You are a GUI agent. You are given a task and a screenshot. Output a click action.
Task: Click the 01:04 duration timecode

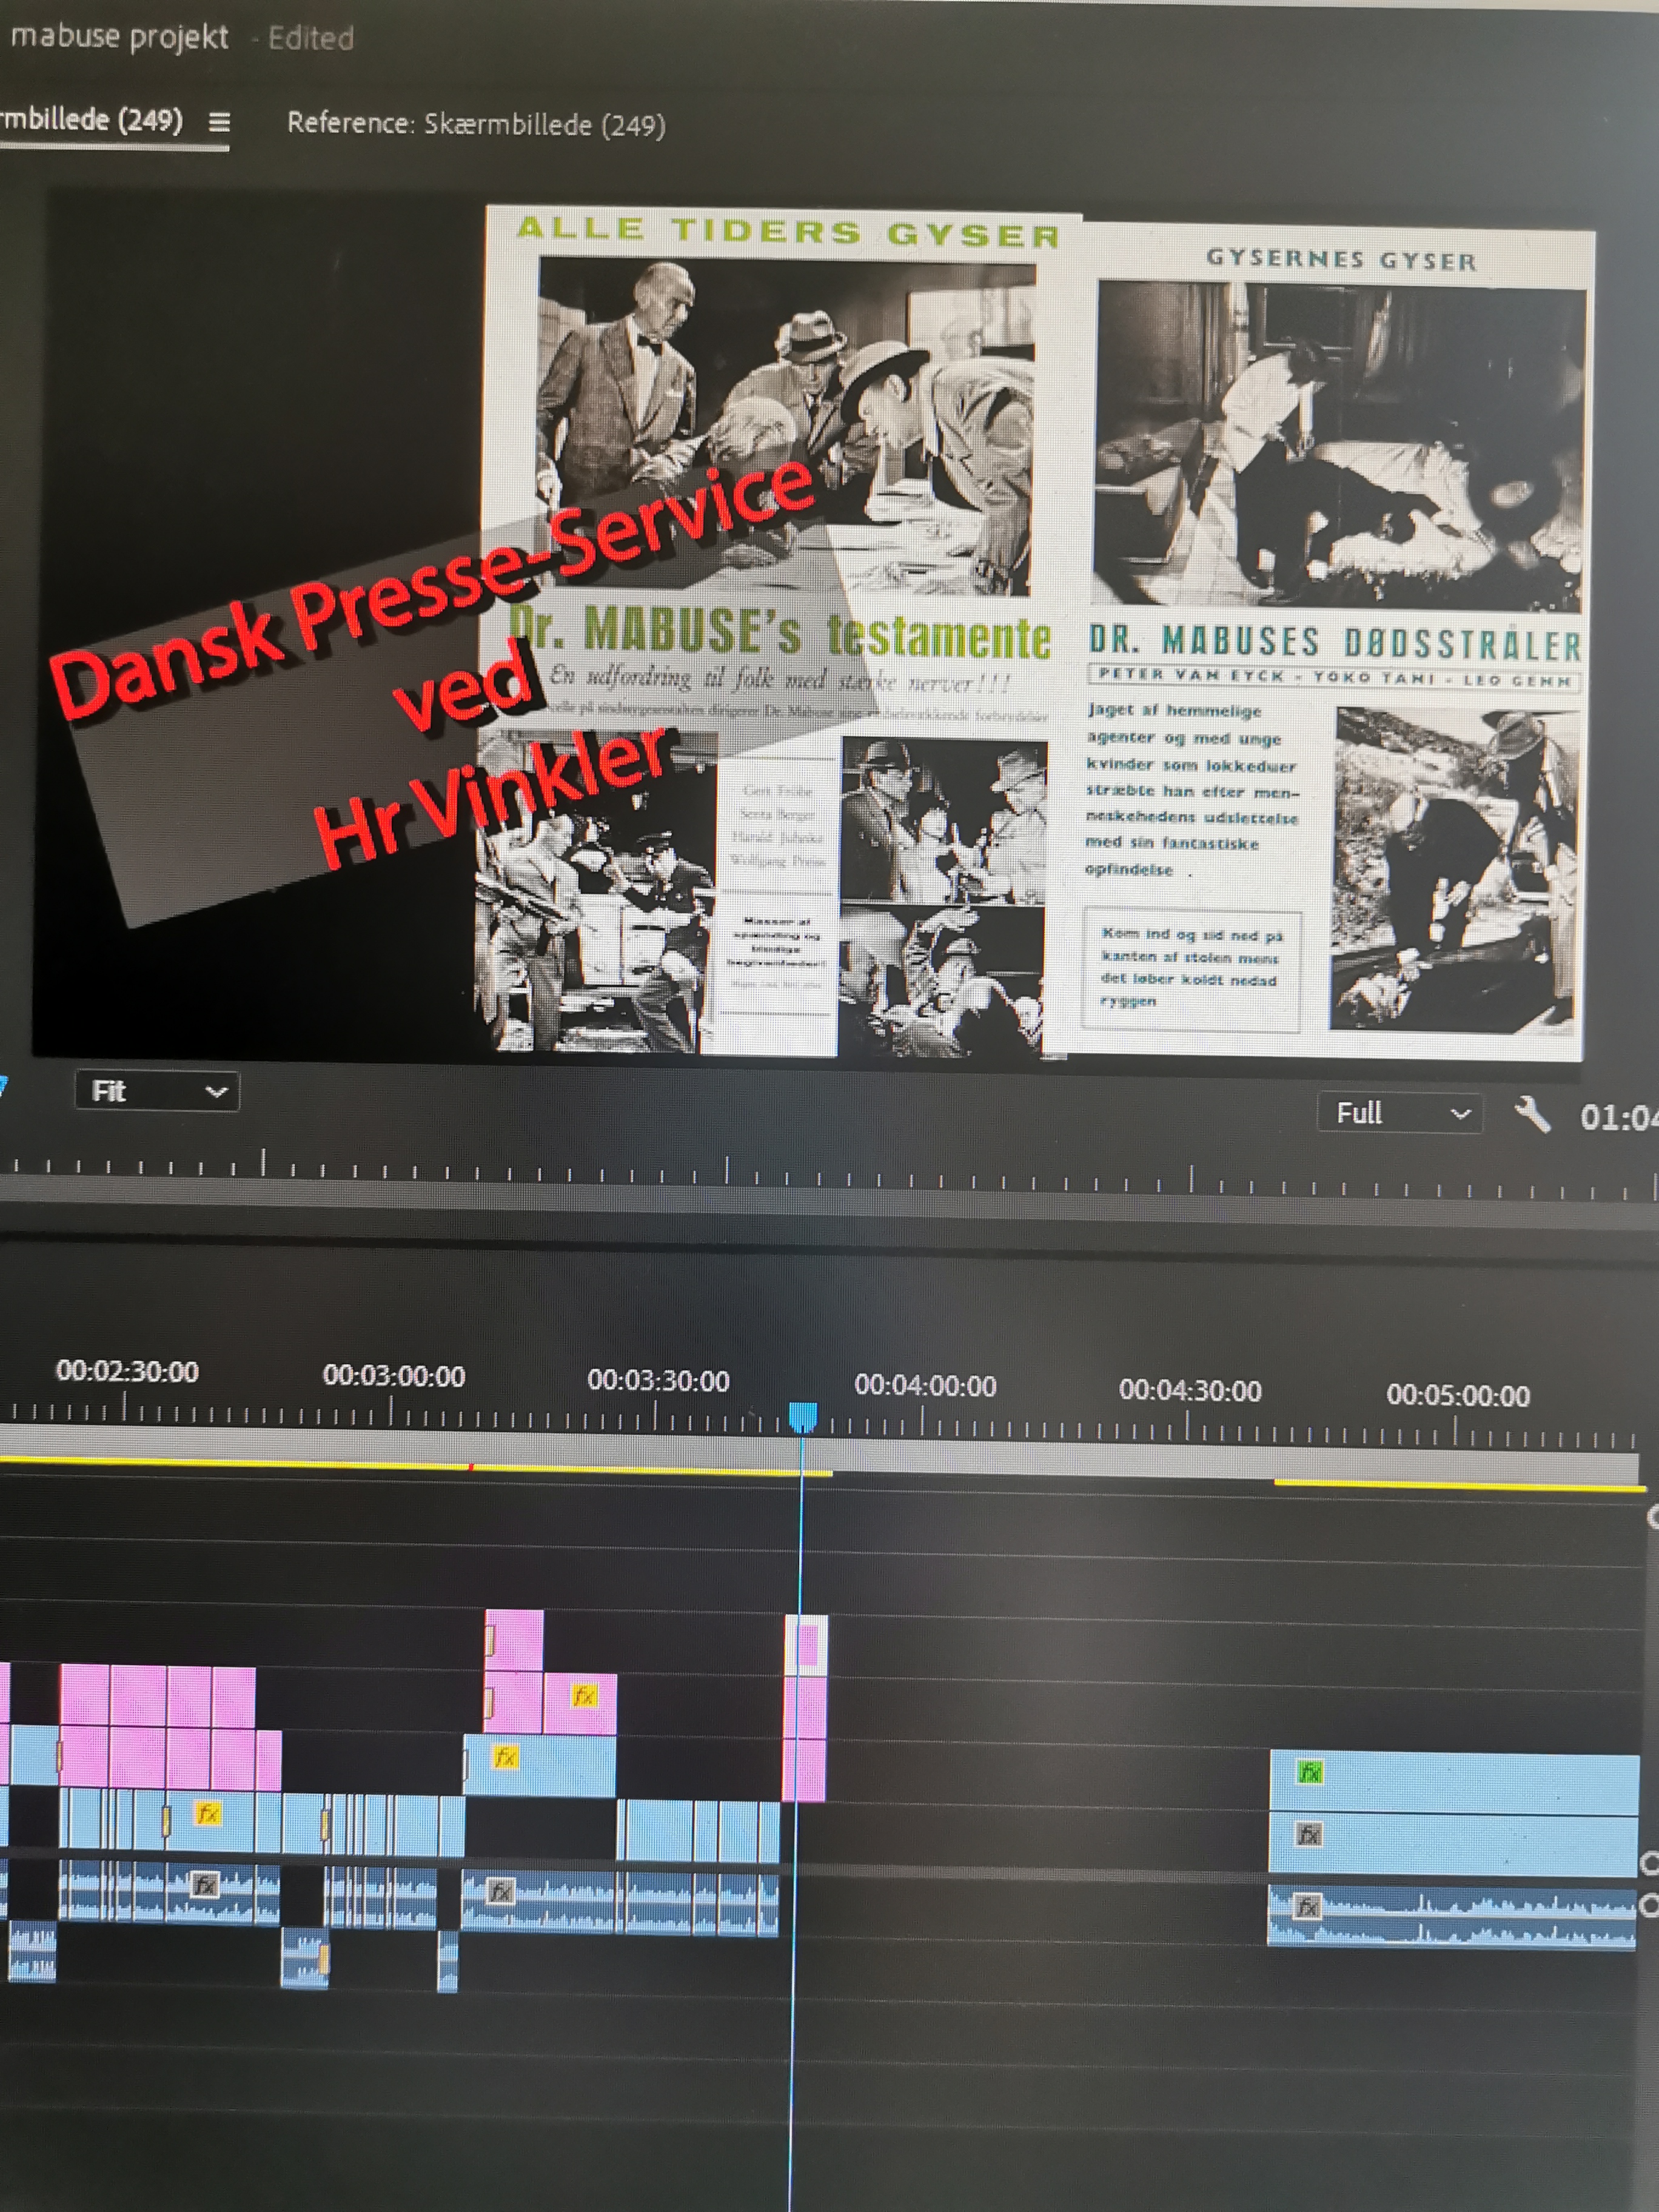coord(1618,1117)
